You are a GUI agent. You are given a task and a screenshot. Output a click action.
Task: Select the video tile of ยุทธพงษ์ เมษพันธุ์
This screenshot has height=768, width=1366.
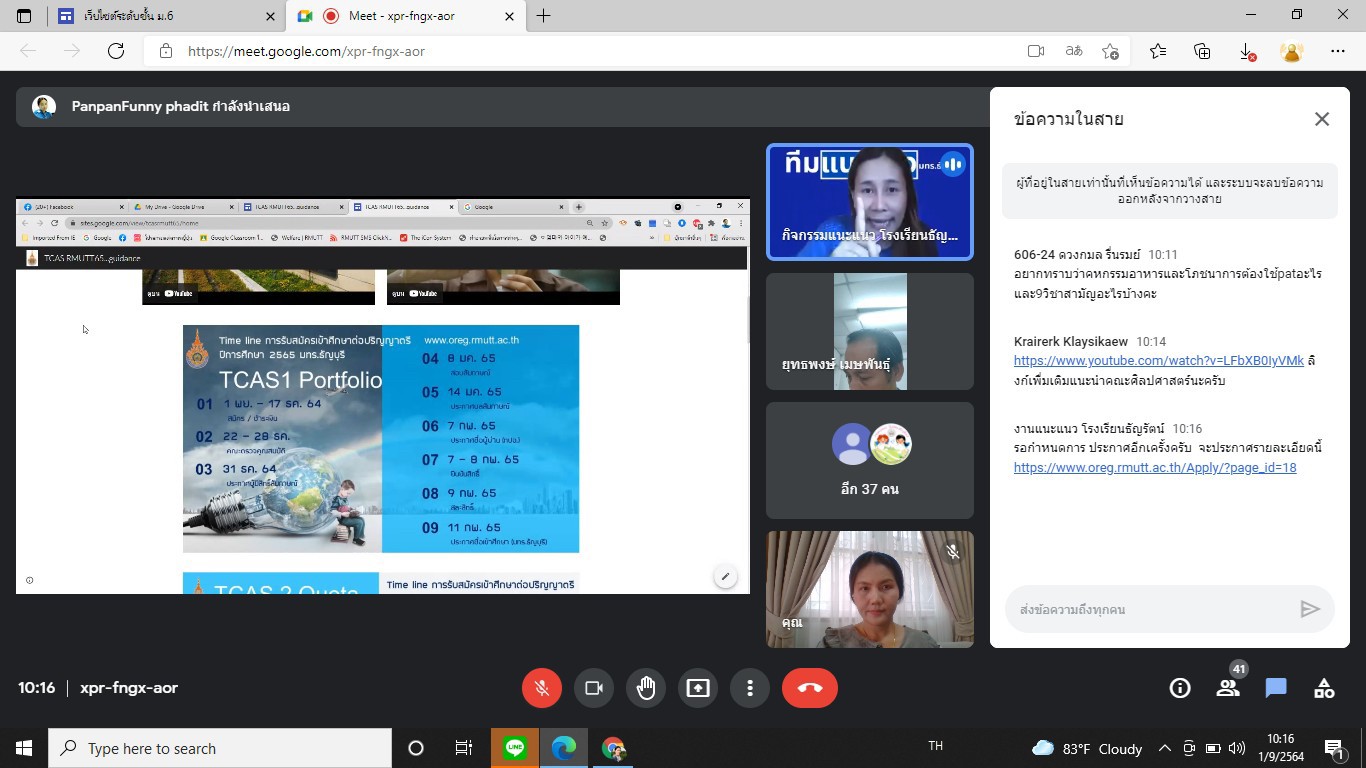[x=870, y=331]
